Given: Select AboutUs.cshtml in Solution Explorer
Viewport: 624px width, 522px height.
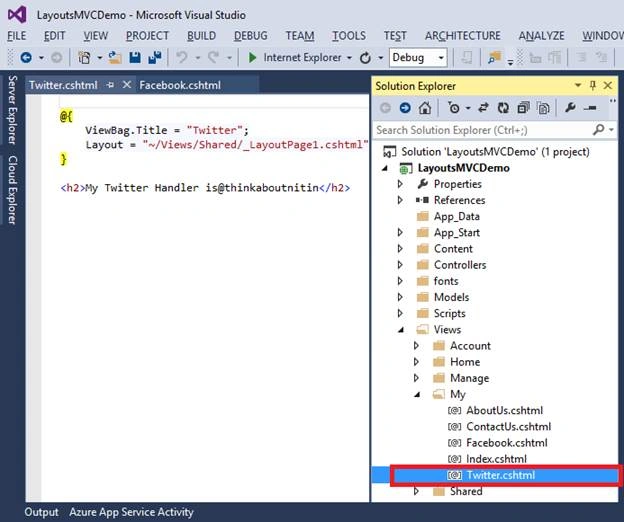Looking at the screenshot, I should [x=504, y=410].
